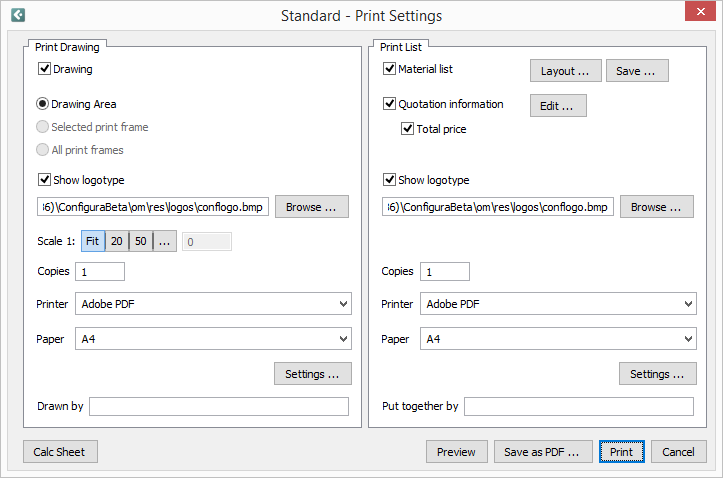The height and width of the screenshot is (478, 723).
Task: Toggle the Quotation information checkbox
Action: coord(390,104)
